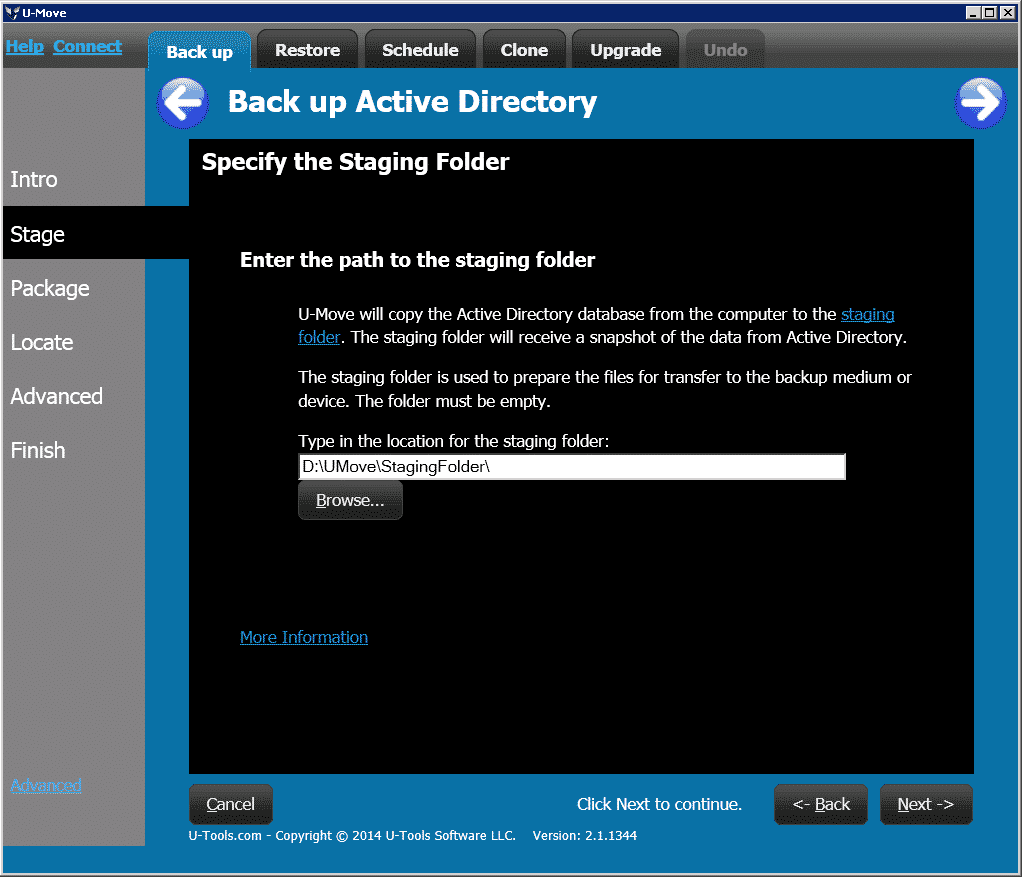Click the blue forward arrow icon

[x=980, y=102]
